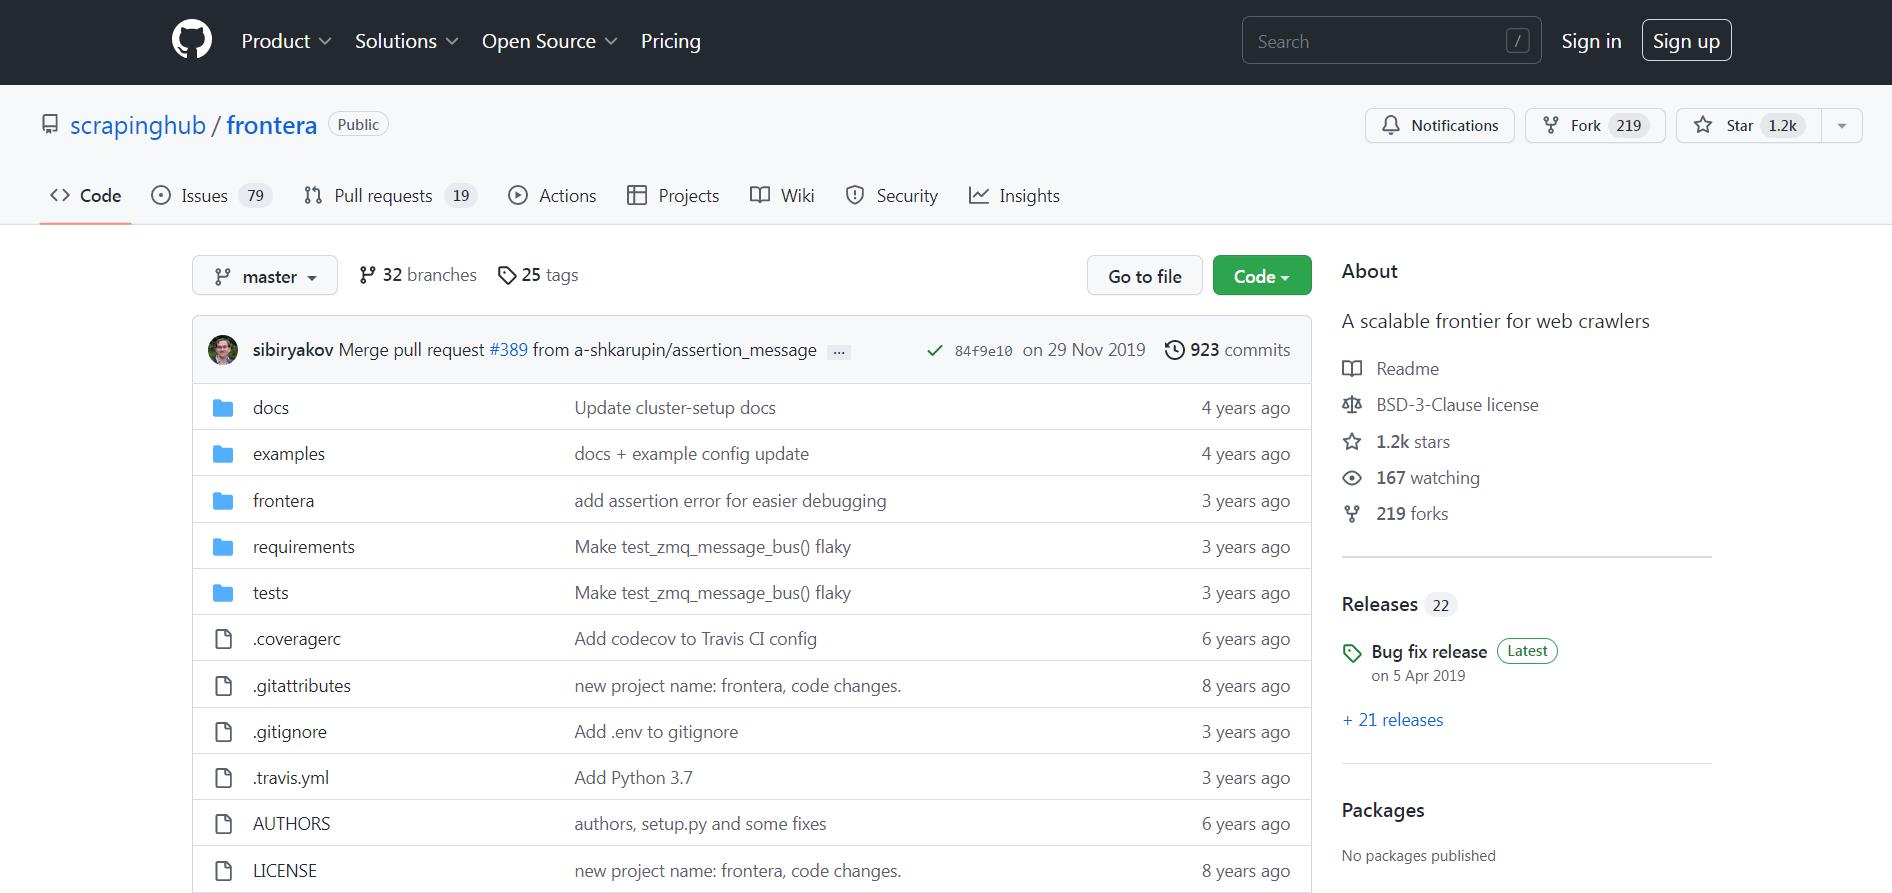
Task: Click the stars icon in About
Action: coord(1352,442)
